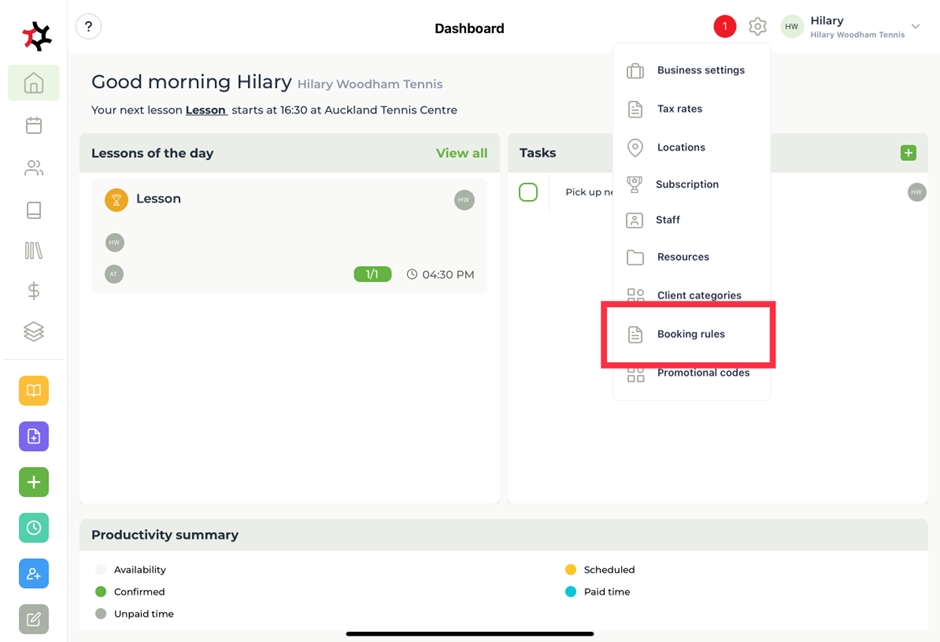
Task: Click the question mark help button
Action: [x=88, y=27]
